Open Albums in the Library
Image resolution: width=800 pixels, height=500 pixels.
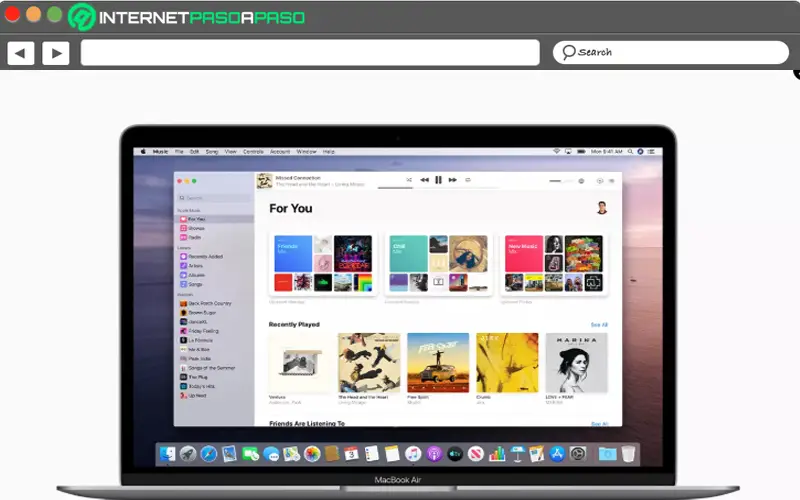pos(192,275)
